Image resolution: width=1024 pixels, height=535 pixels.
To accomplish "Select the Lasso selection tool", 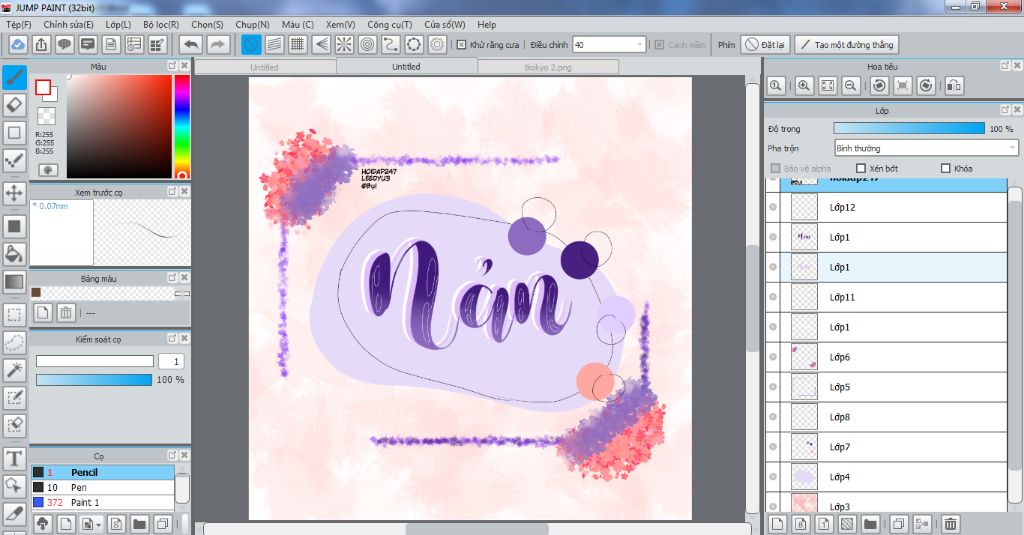I will pos(14,342).
